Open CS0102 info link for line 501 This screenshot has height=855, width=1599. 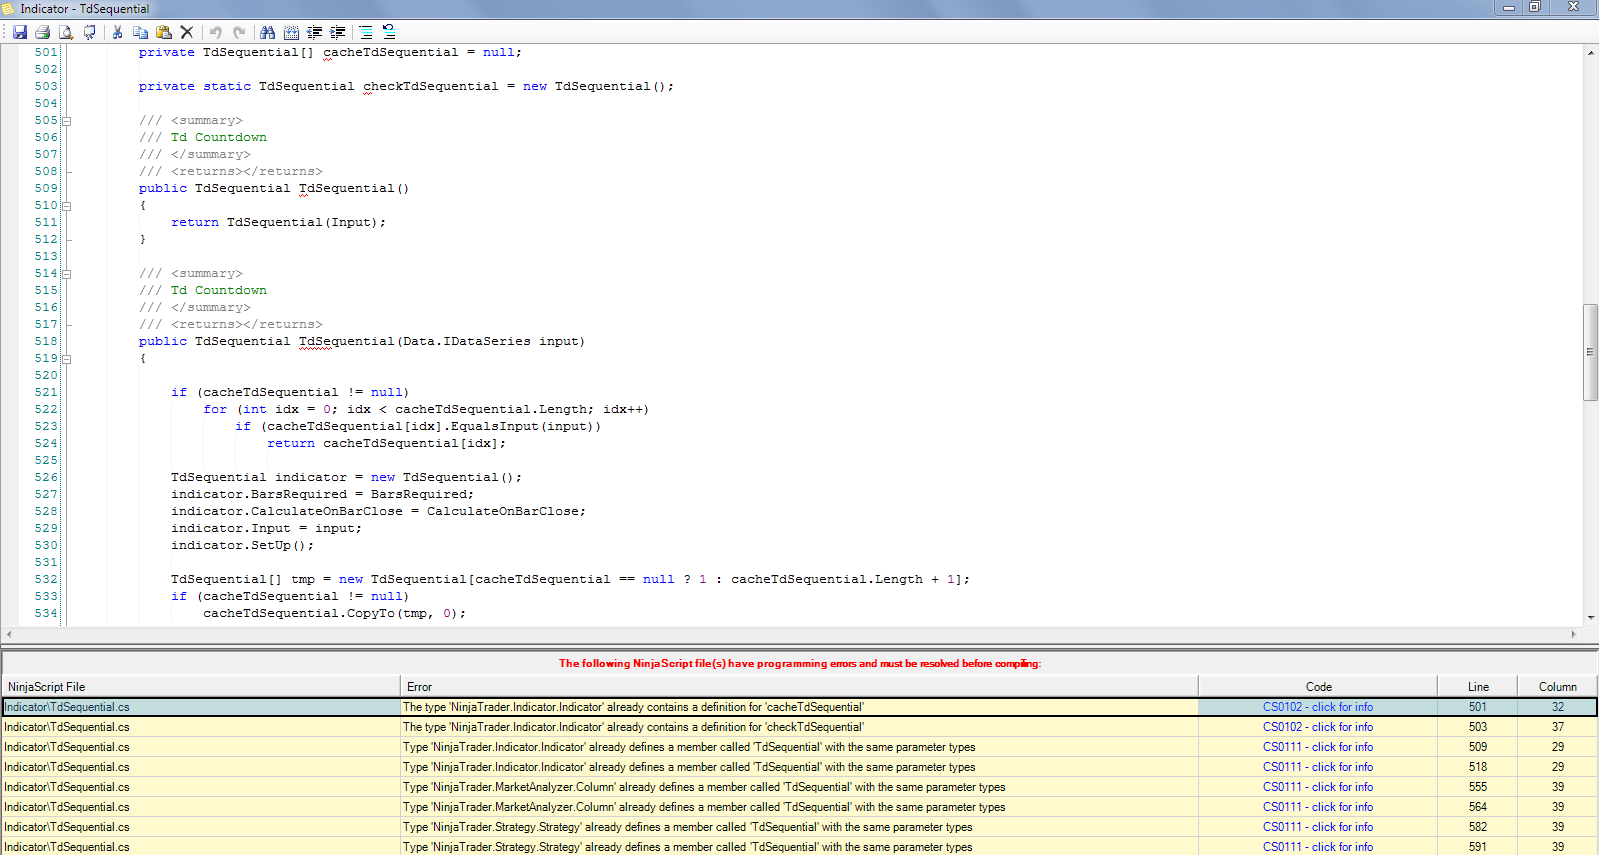coord(1317,707)
